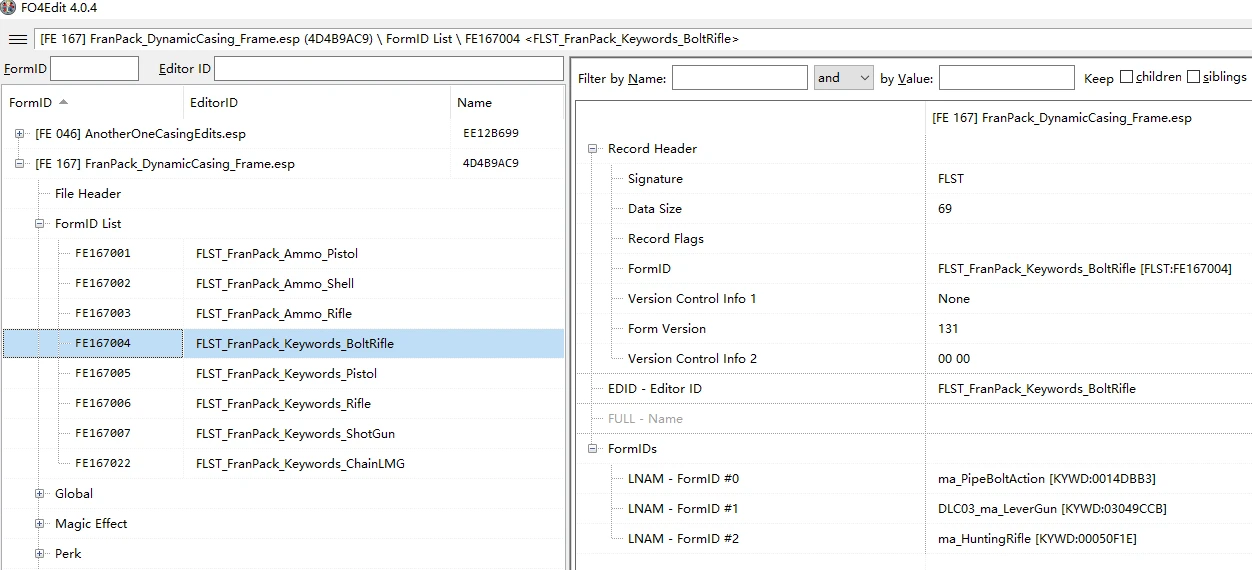Sort by the FormID column header

[92, 102]
